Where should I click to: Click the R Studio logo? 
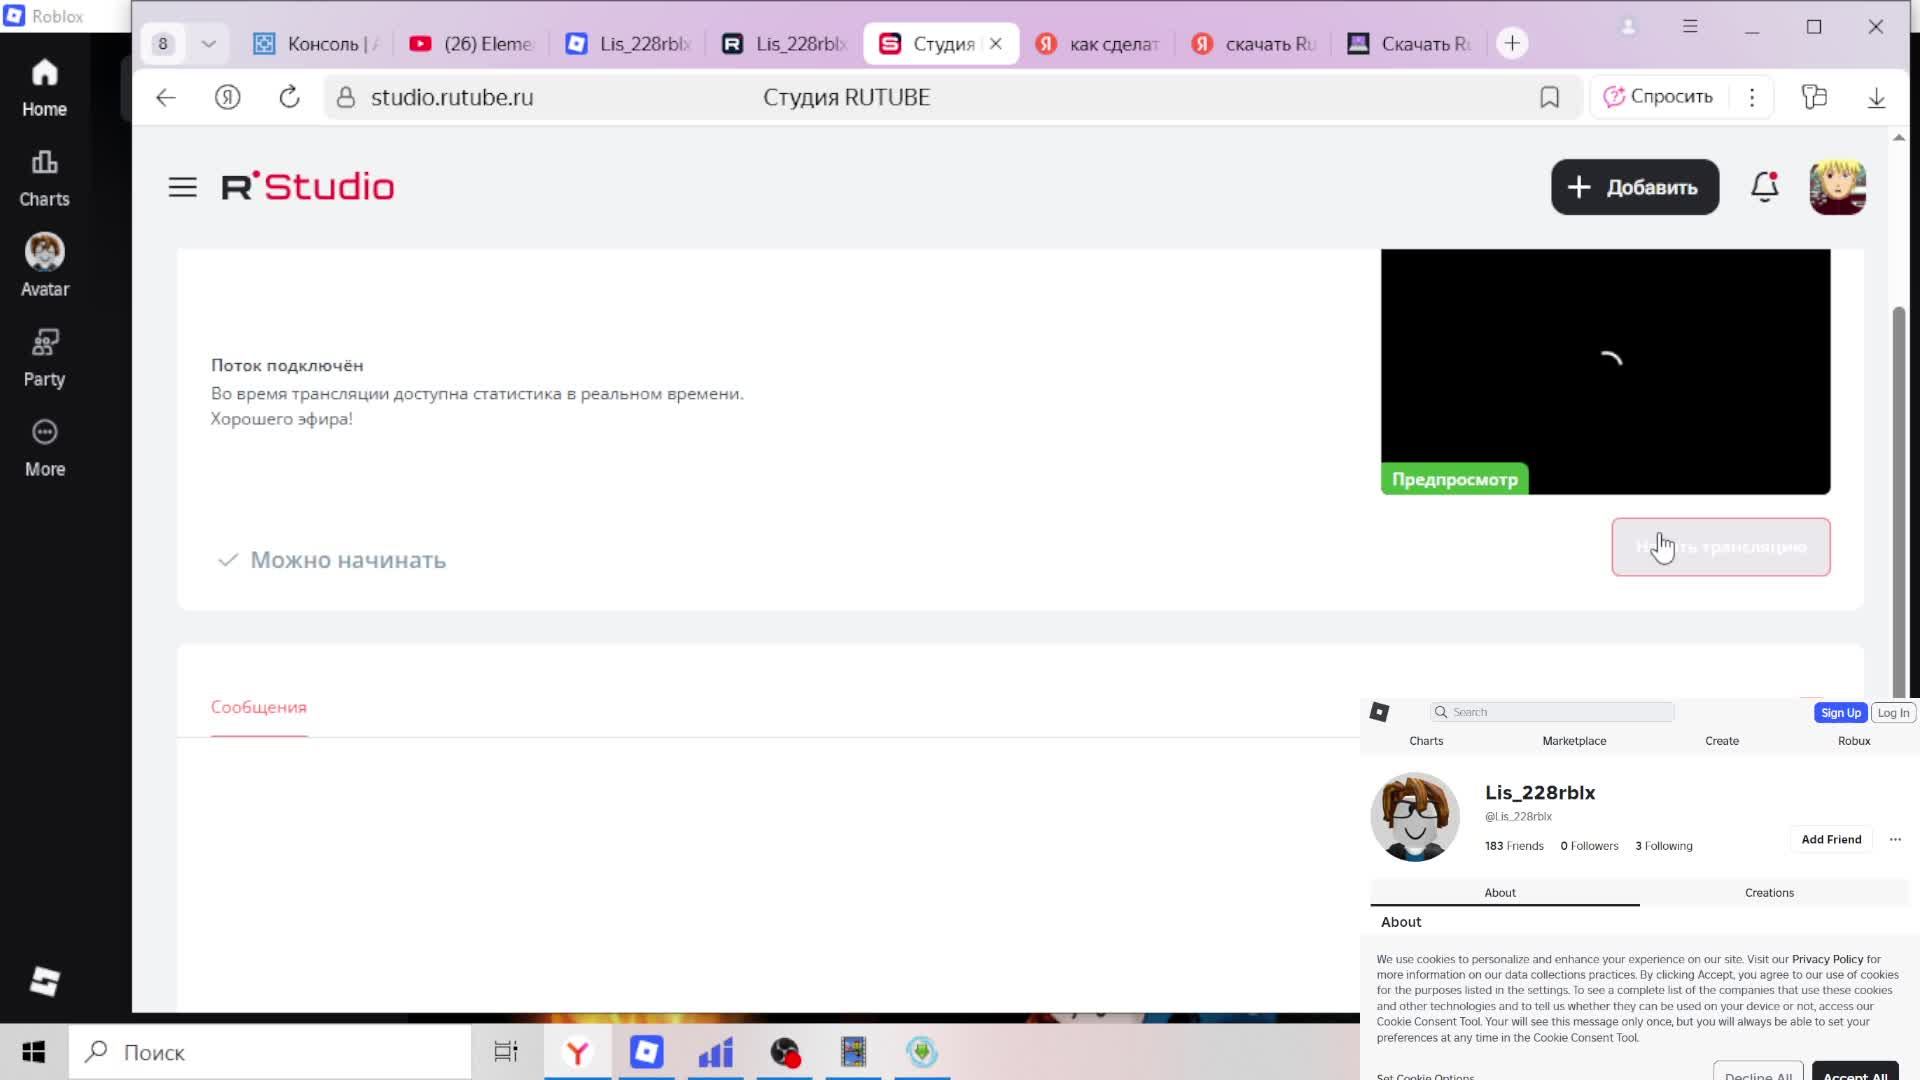(308, 186)
